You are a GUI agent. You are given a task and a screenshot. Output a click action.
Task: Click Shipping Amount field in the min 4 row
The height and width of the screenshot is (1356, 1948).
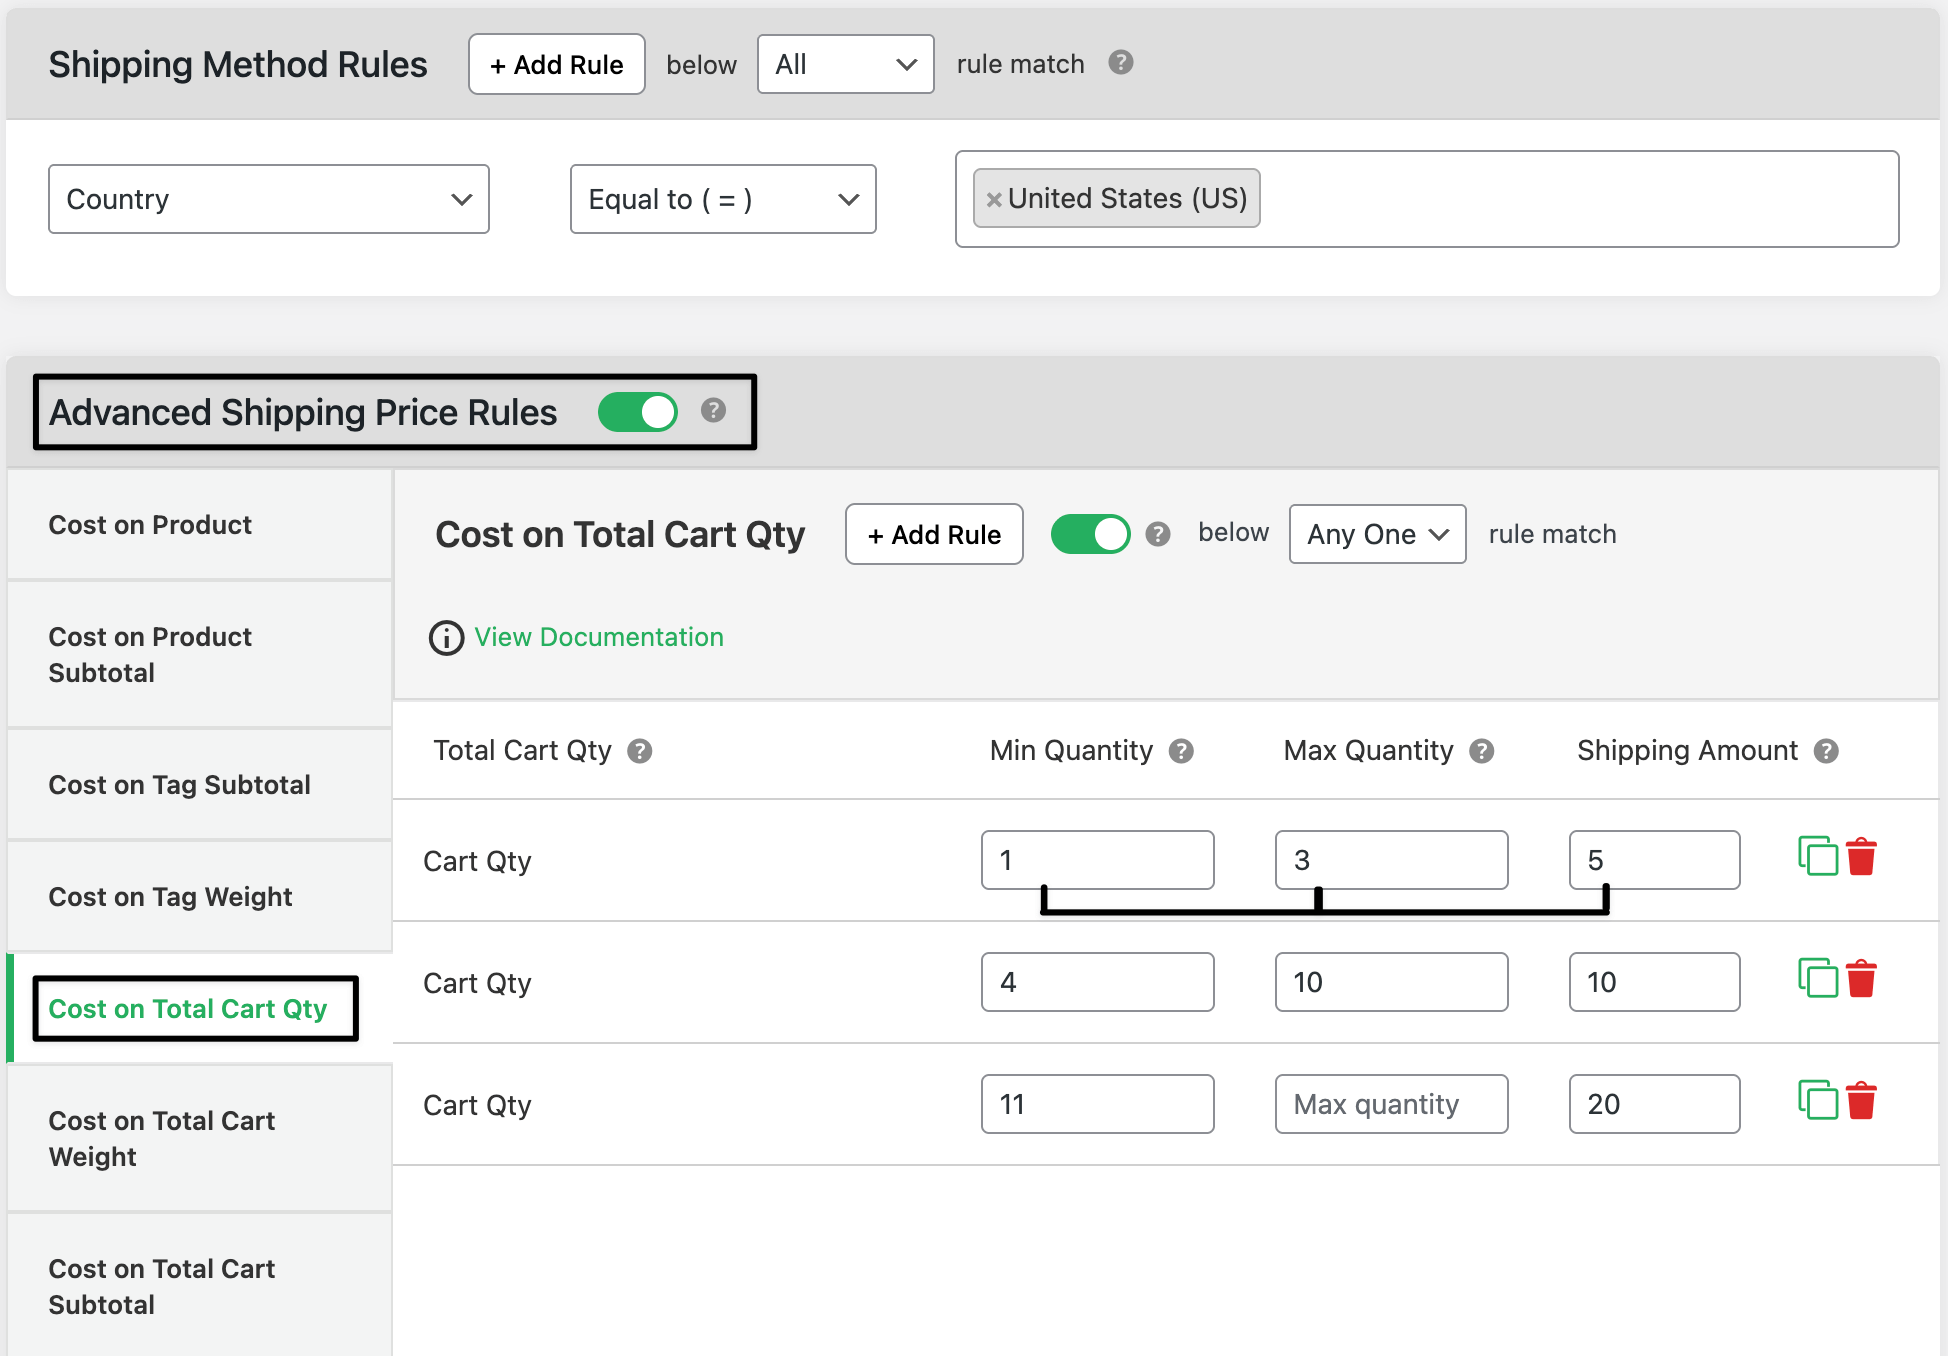(1655, 982)
